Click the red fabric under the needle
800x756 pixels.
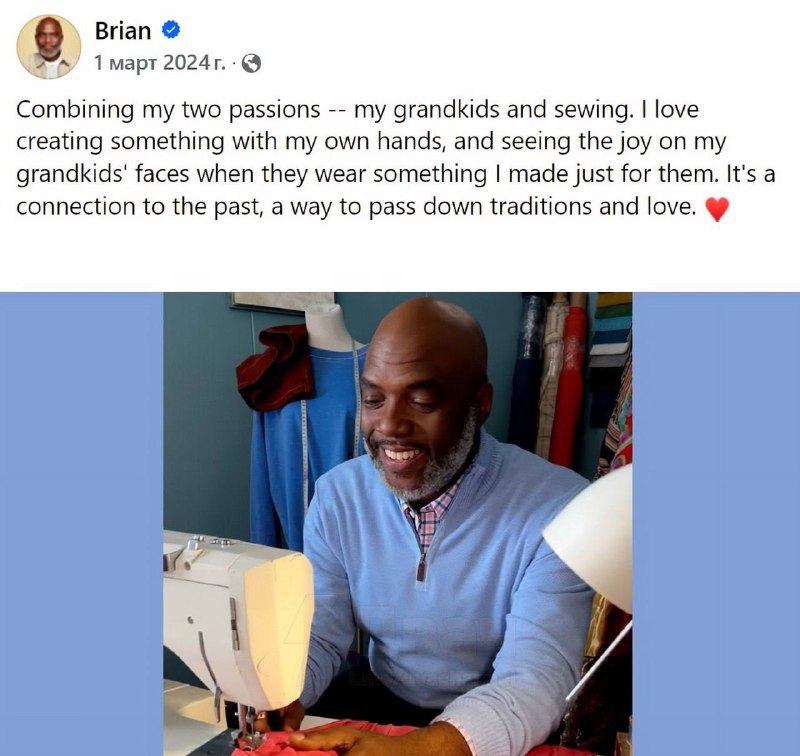coord(367,738)
